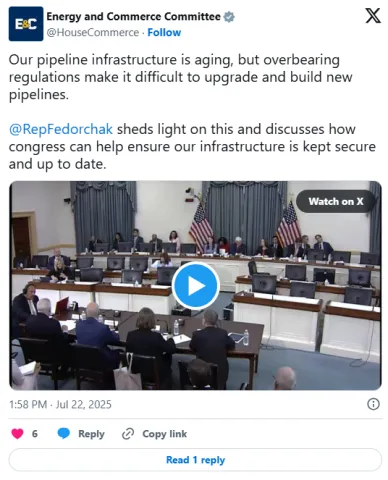The height and width of the screenshot is (480, 388).
Task: Click the blue verified badge icon
Action: [229, 17]
